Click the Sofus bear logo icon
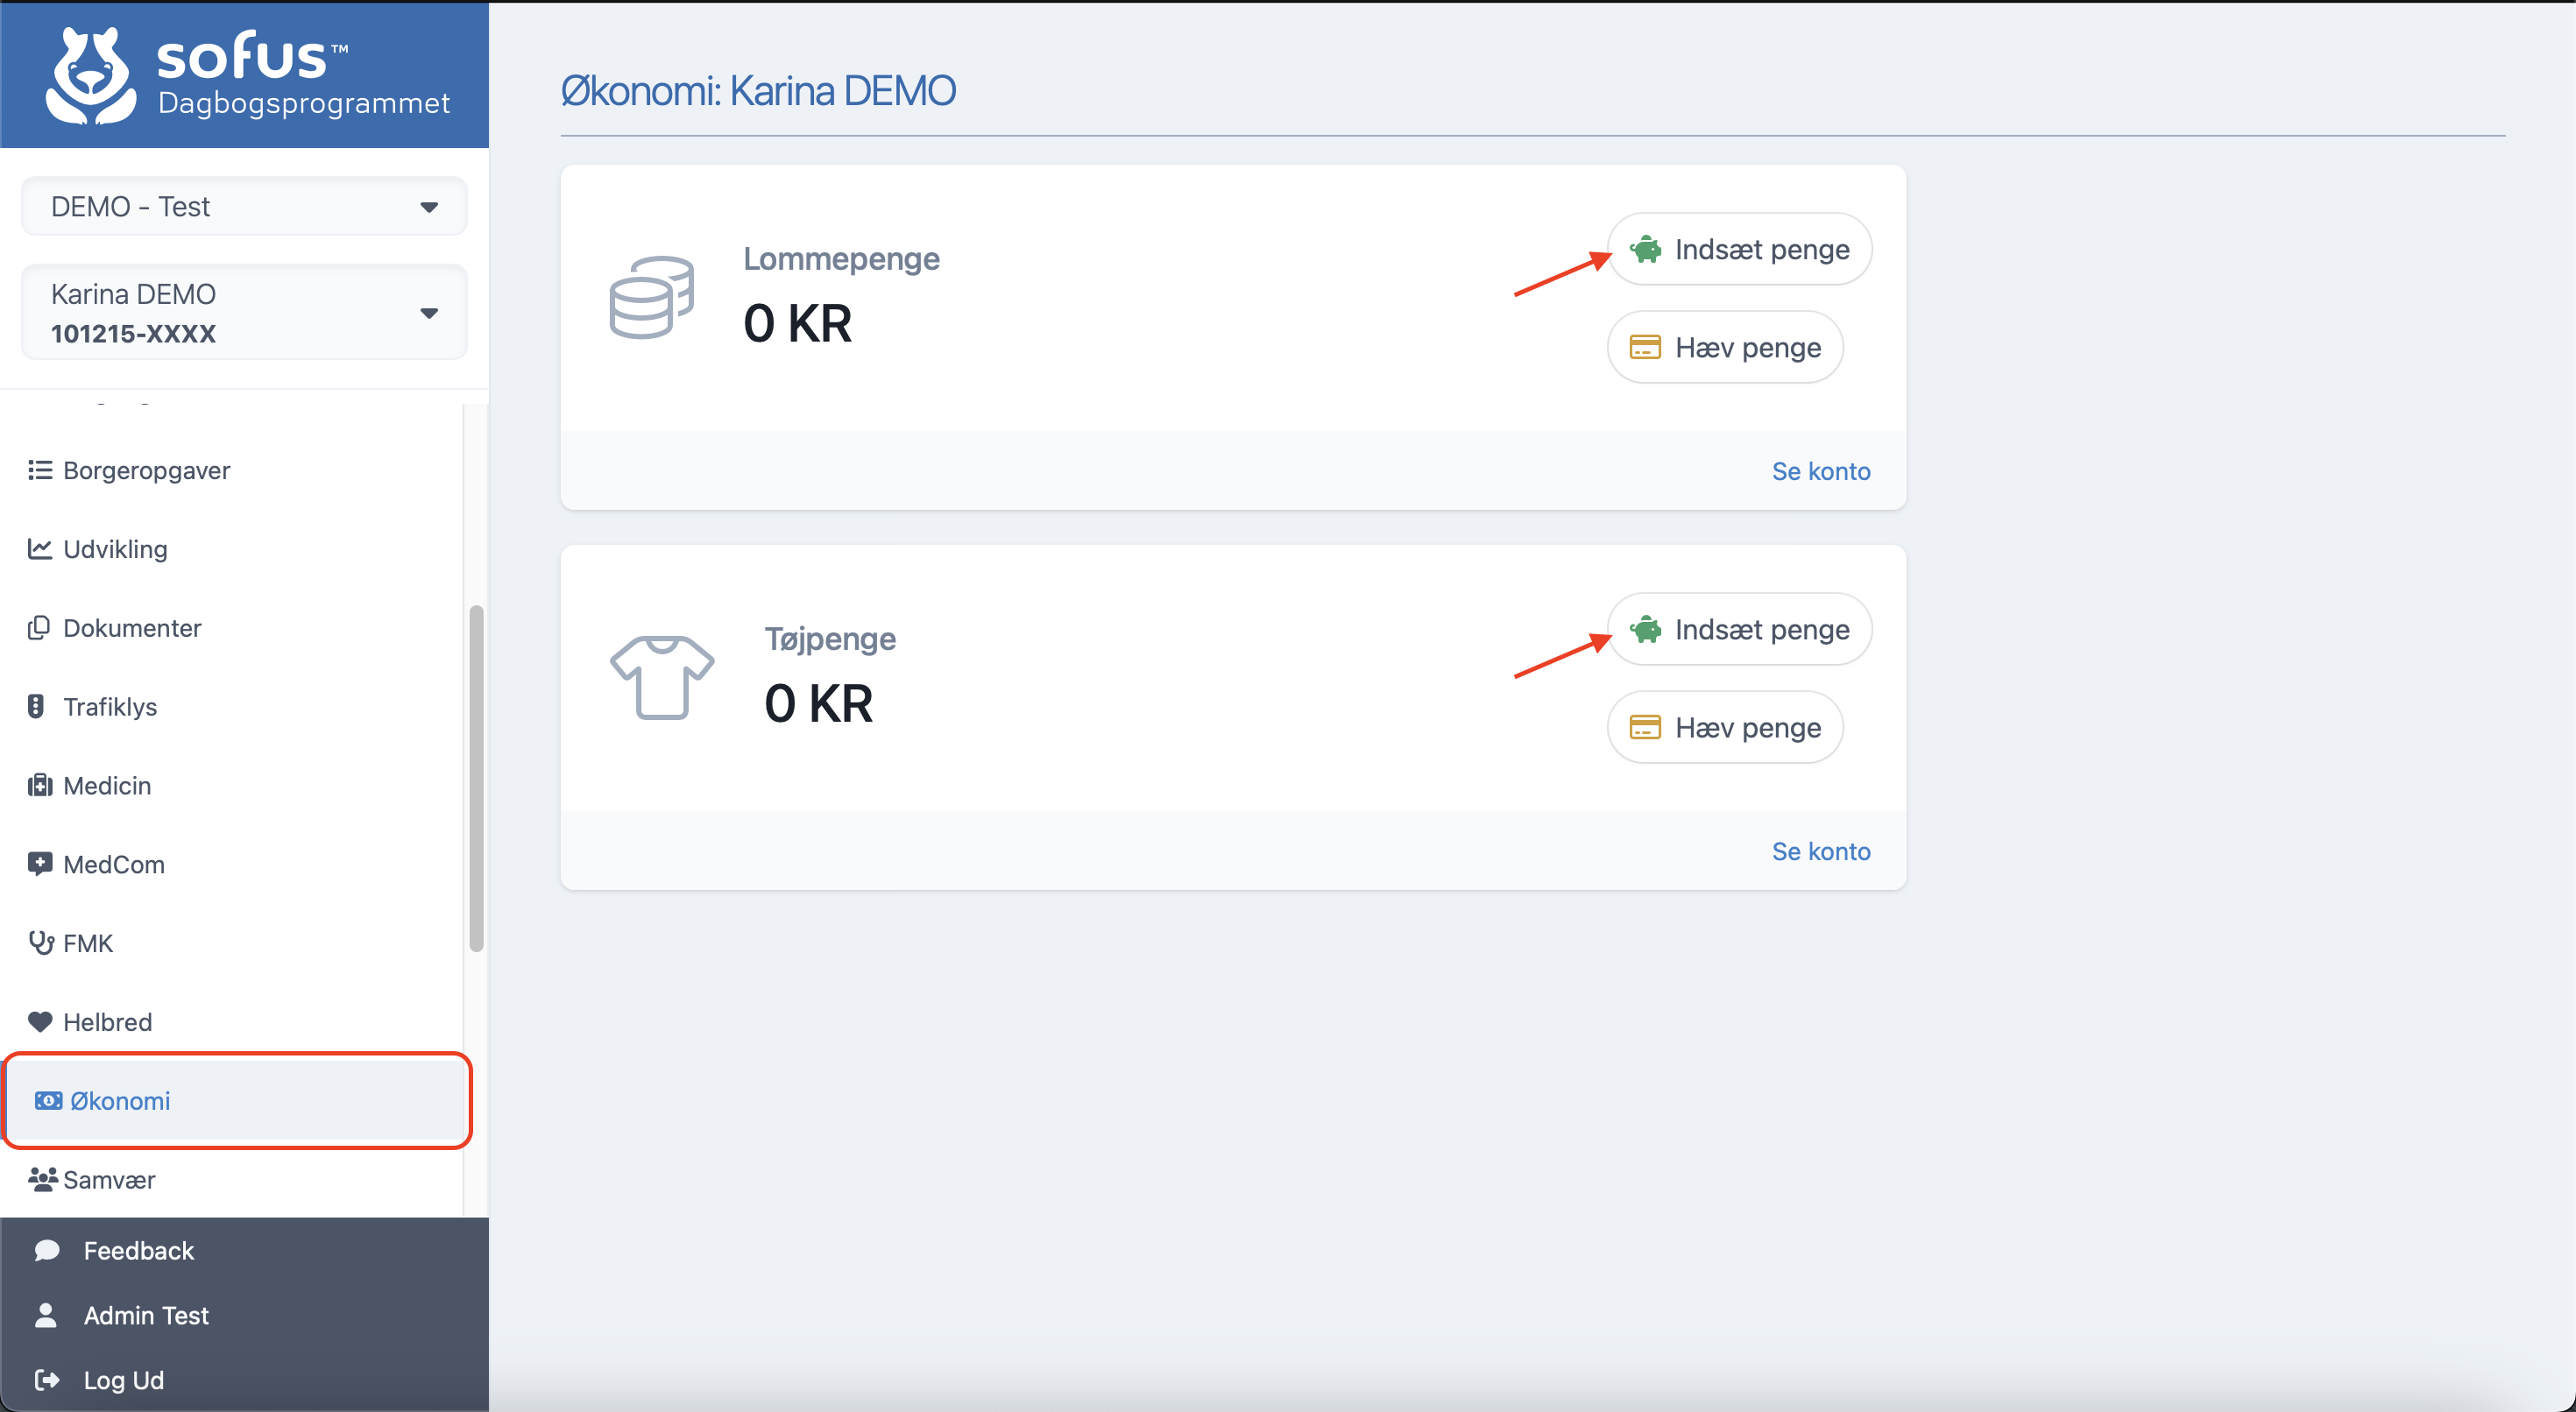2576x1412 pixels. [x=90, y=76]
